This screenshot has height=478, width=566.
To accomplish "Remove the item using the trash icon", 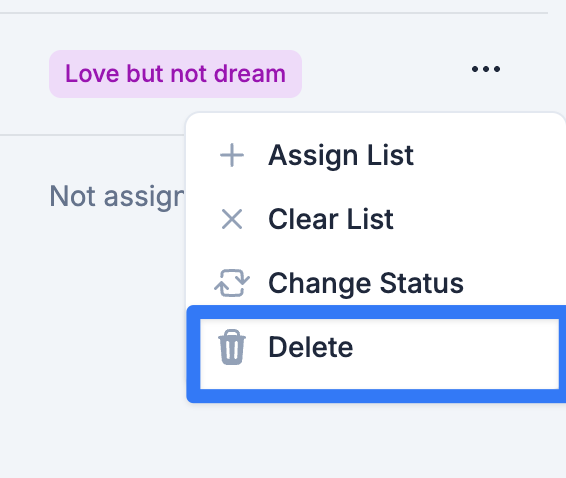I will 232,347.
